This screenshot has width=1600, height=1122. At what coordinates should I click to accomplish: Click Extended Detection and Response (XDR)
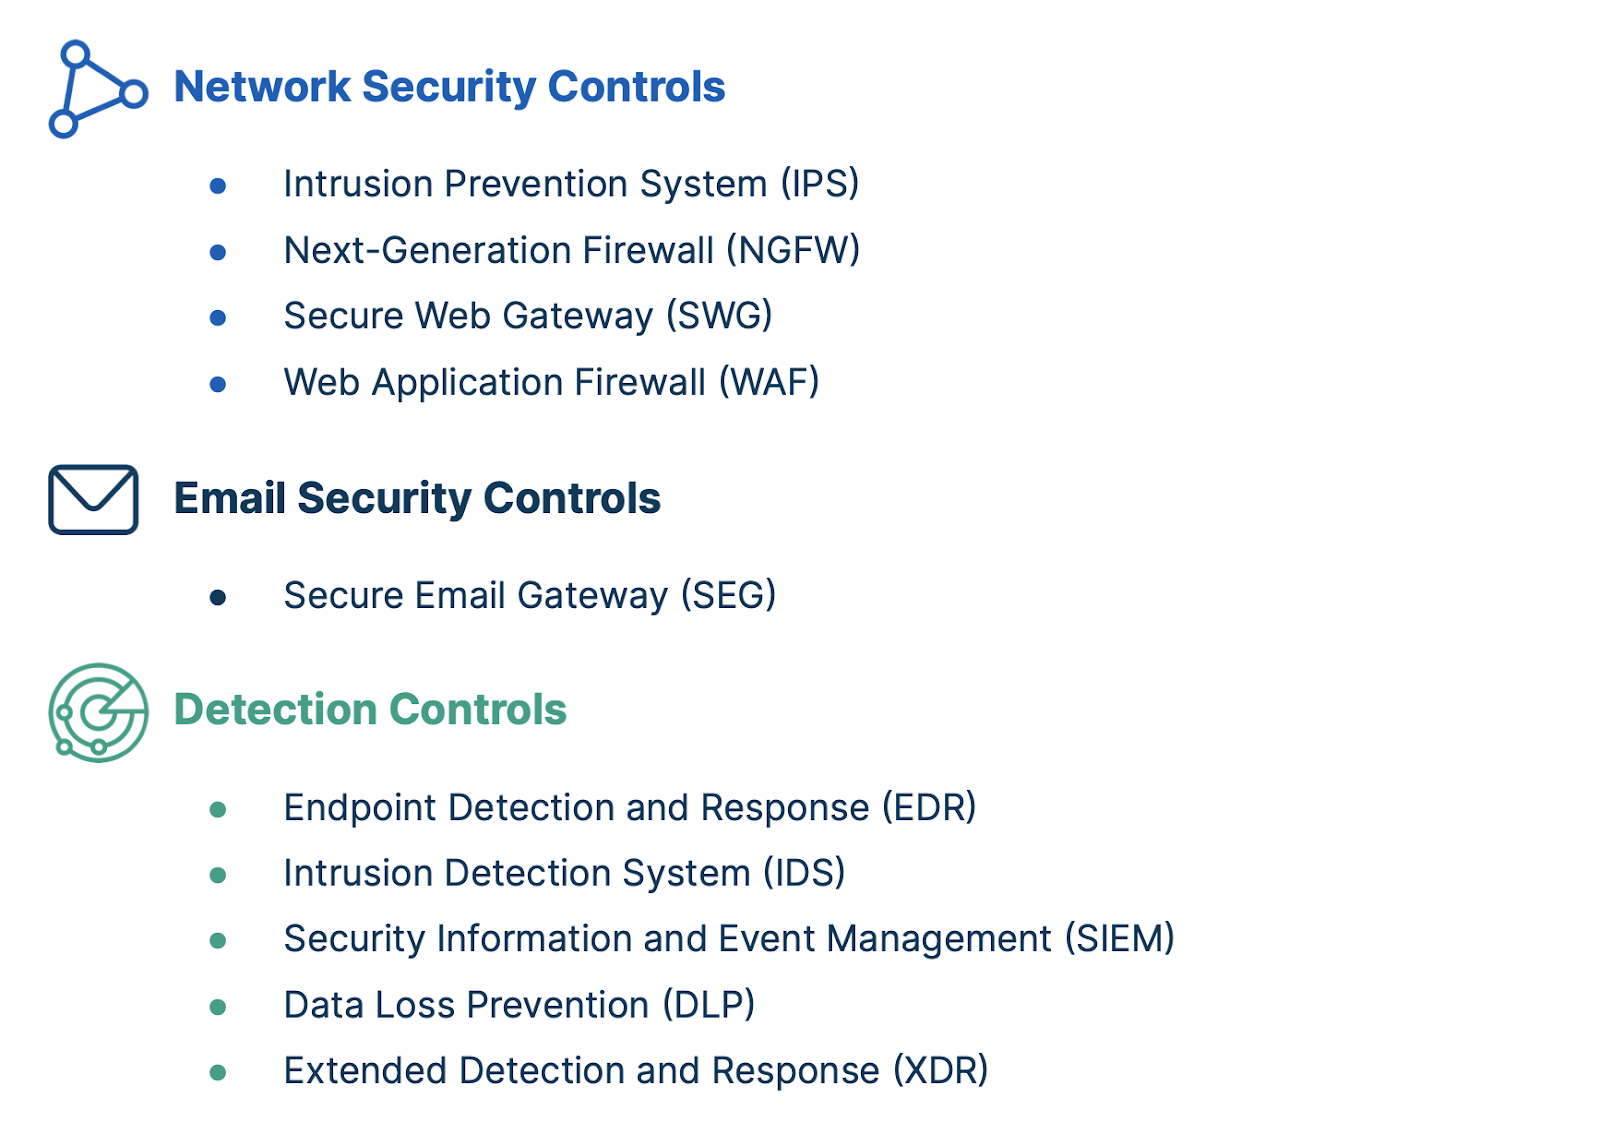click(636, 1071)
